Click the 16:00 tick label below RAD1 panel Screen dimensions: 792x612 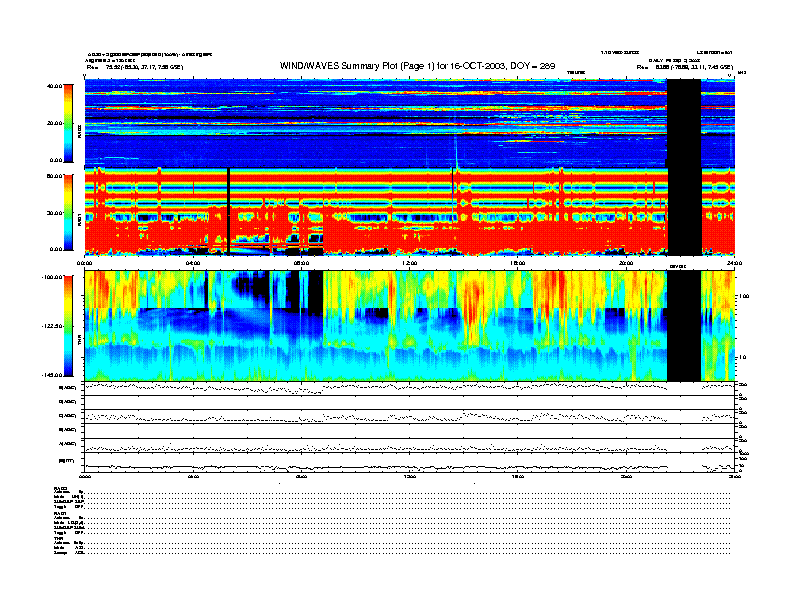pyautogui.click(x=518, y=263)
